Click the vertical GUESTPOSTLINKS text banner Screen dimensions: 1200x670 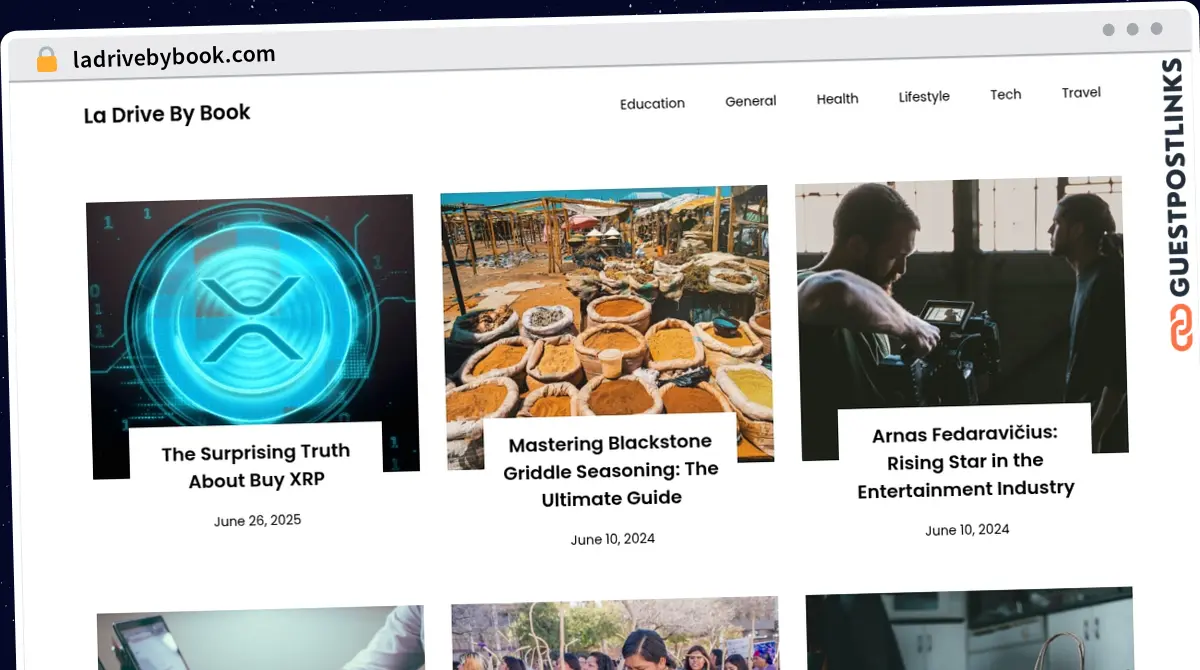[1175, 165]
